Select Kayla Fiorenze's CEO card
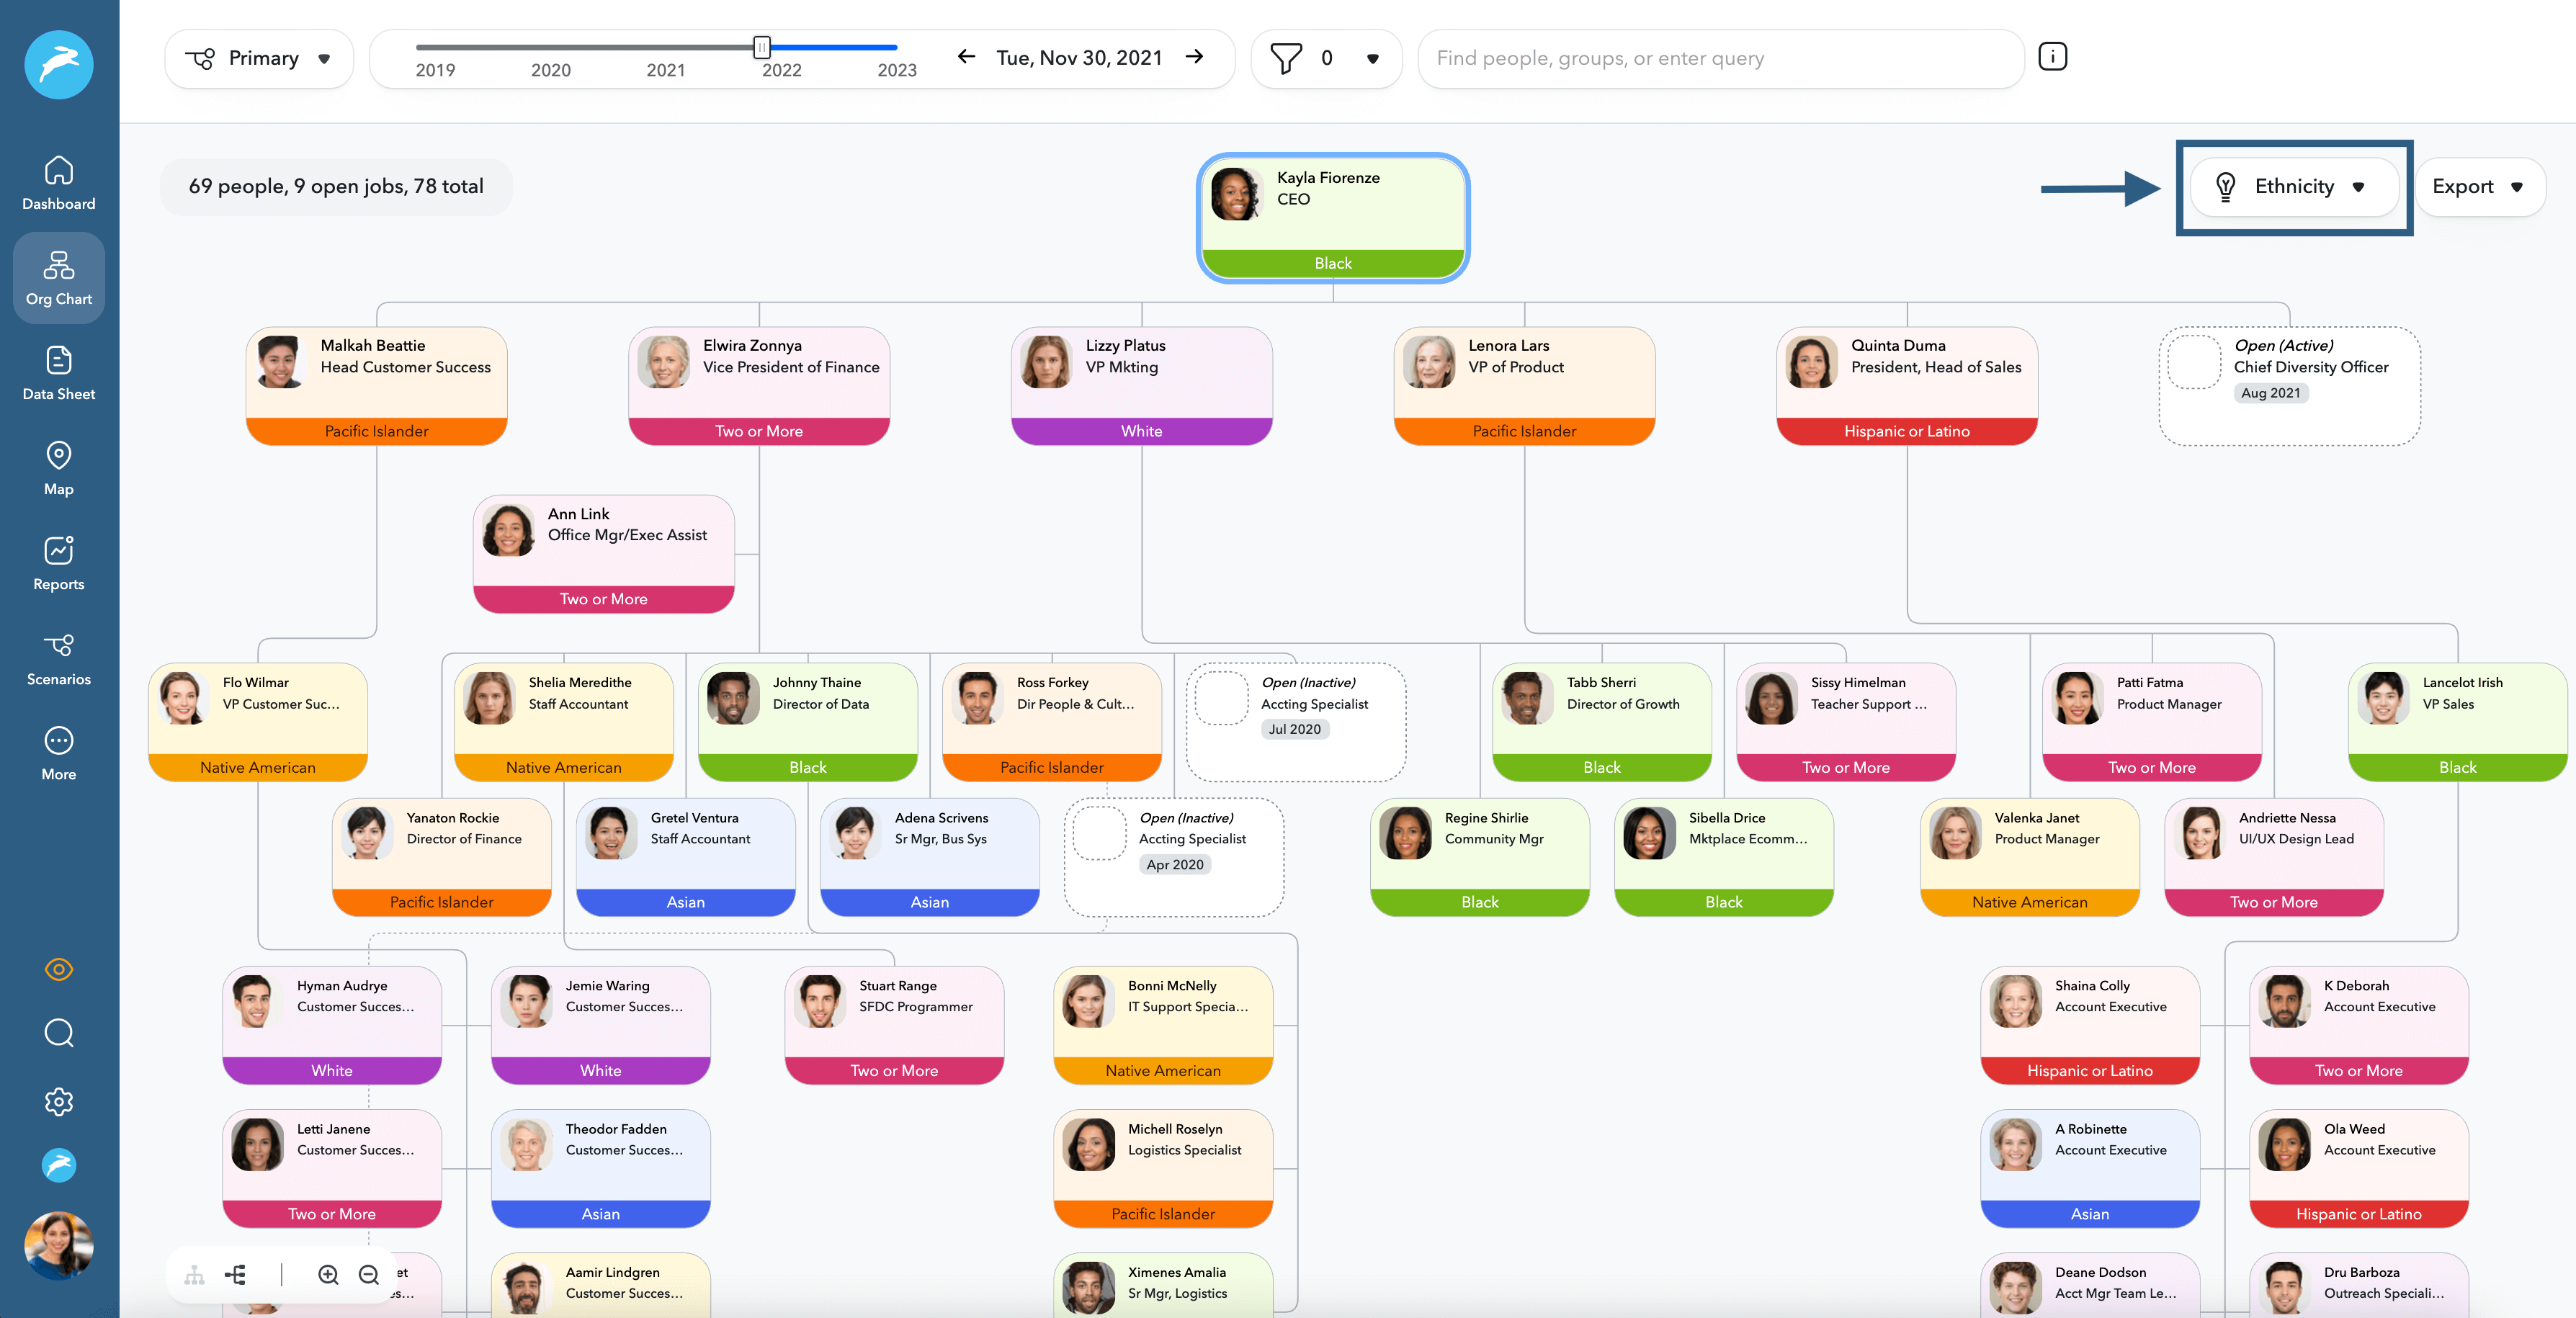The height and width of the screenshot is (1318, 2576). pos(1332,218)
